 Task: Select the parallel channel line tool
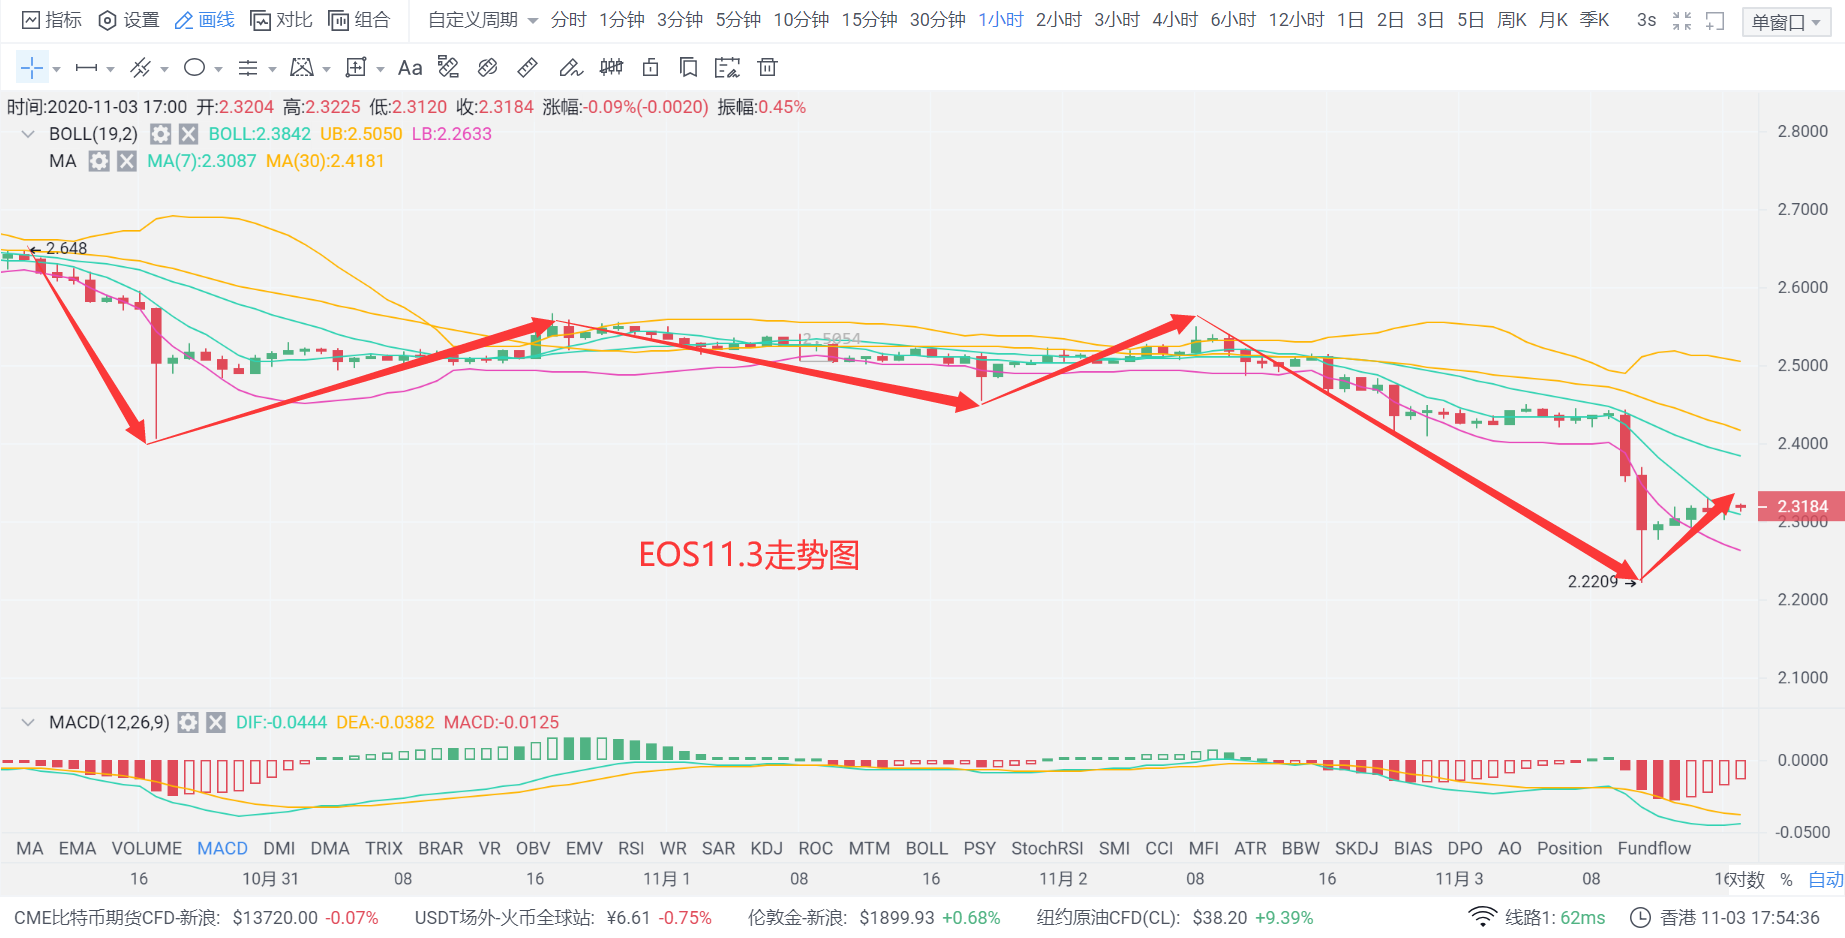tap(141, 68)
